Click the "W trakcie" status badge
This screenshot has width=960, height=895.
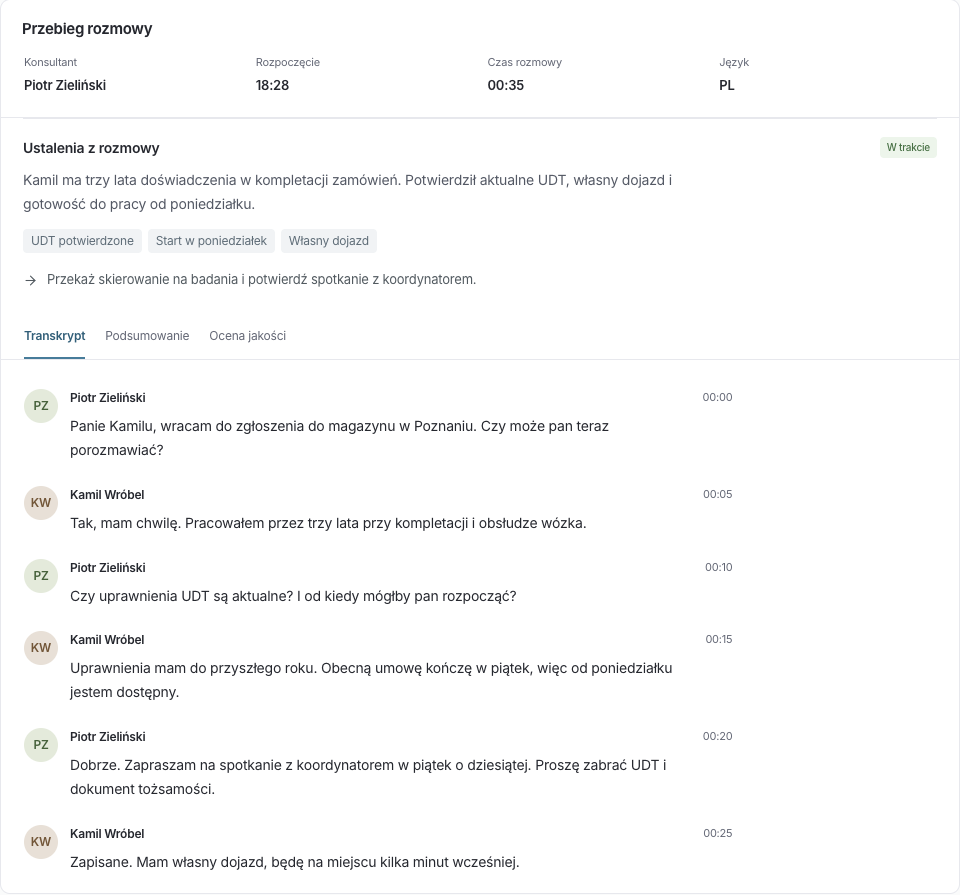point(908,148)
